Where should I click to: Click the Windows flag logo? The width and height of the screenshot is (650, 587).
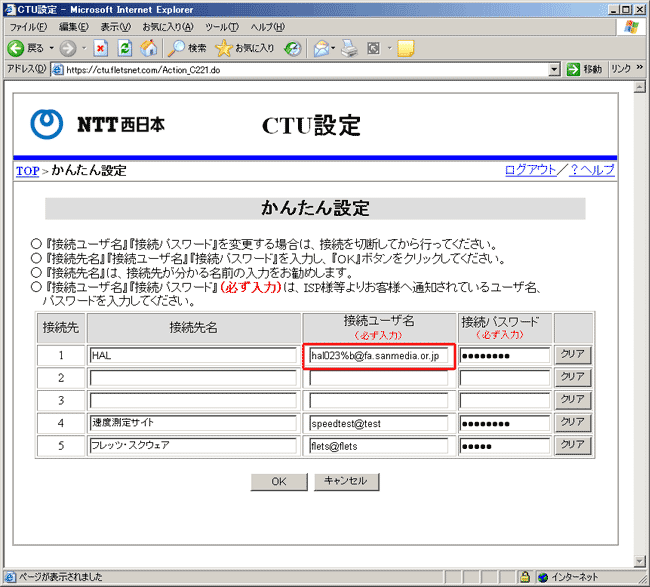631,27
